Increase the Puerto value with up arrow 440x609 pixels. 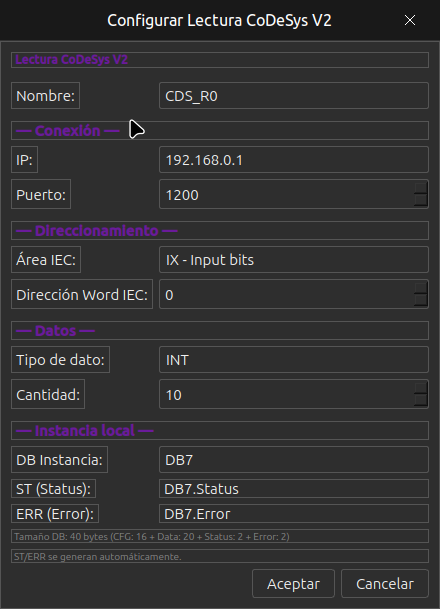pos(421,188)
